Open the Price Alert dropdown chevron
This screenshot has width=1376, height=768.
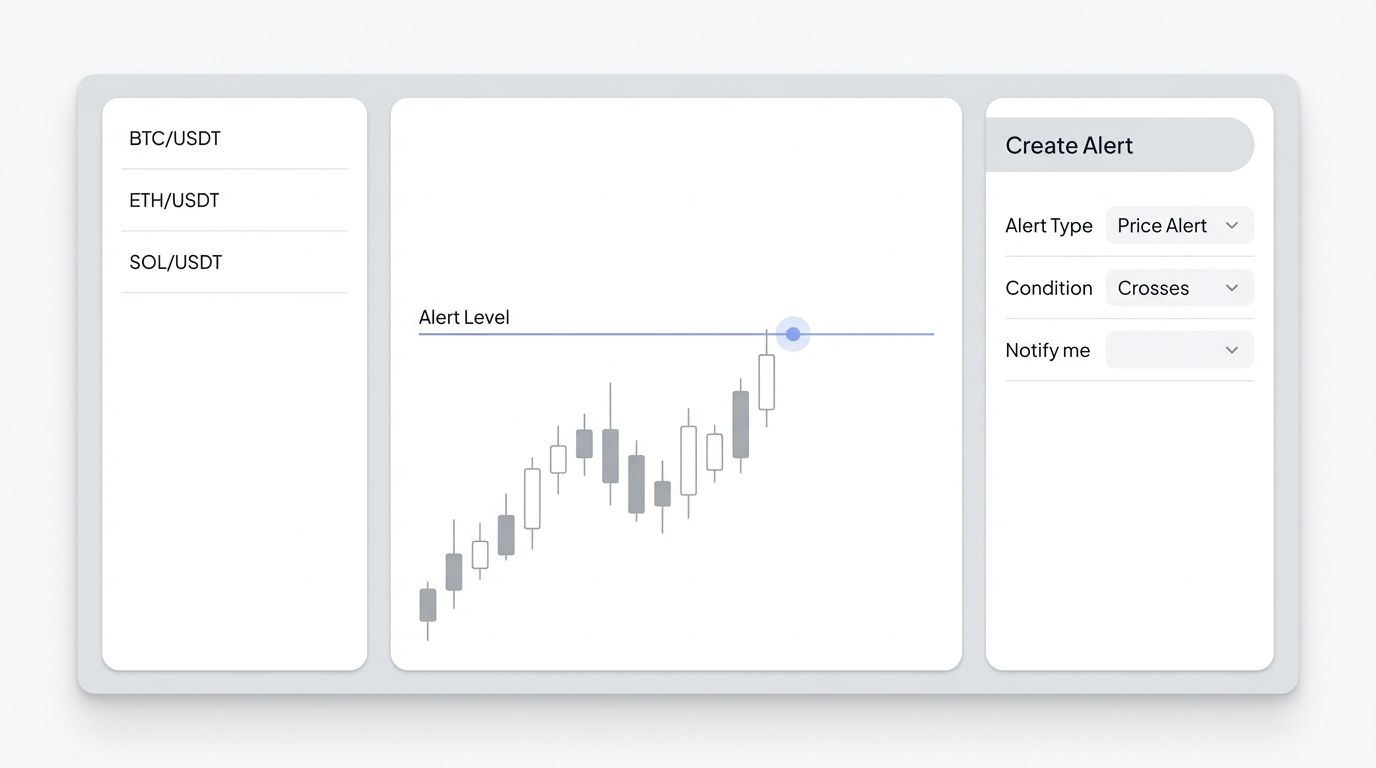(1233, 225)
